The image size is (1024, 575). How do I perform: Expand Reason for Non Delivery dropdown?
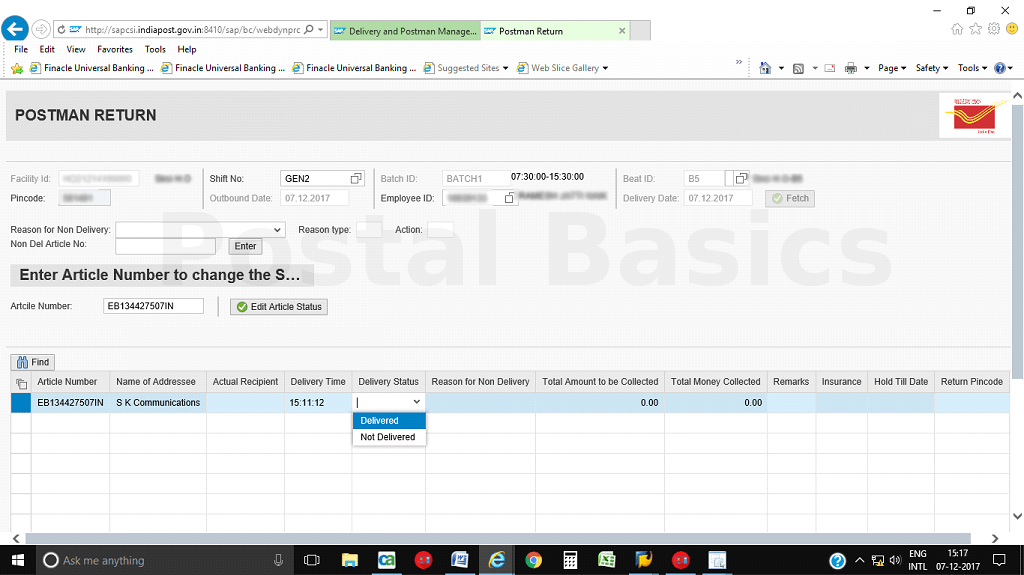[x=277, y=230]
